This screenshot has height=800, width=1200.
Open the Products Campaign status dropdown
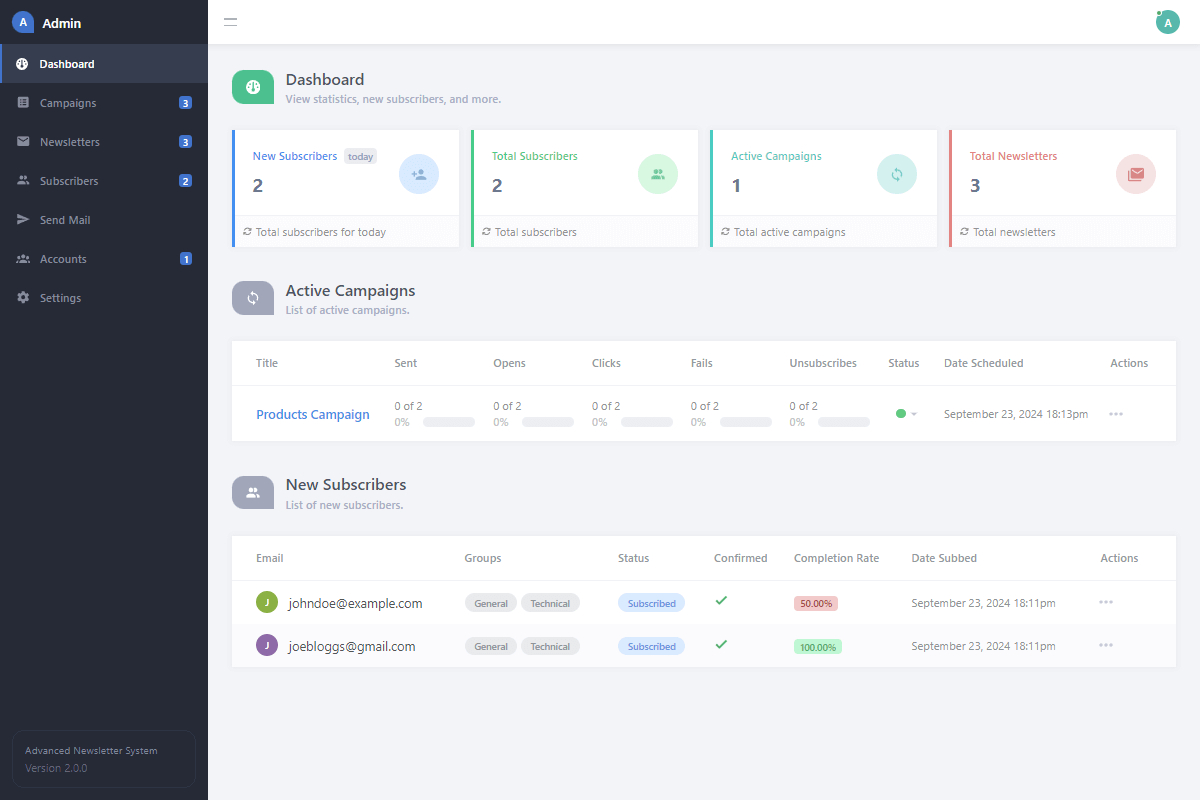point(907,414)
